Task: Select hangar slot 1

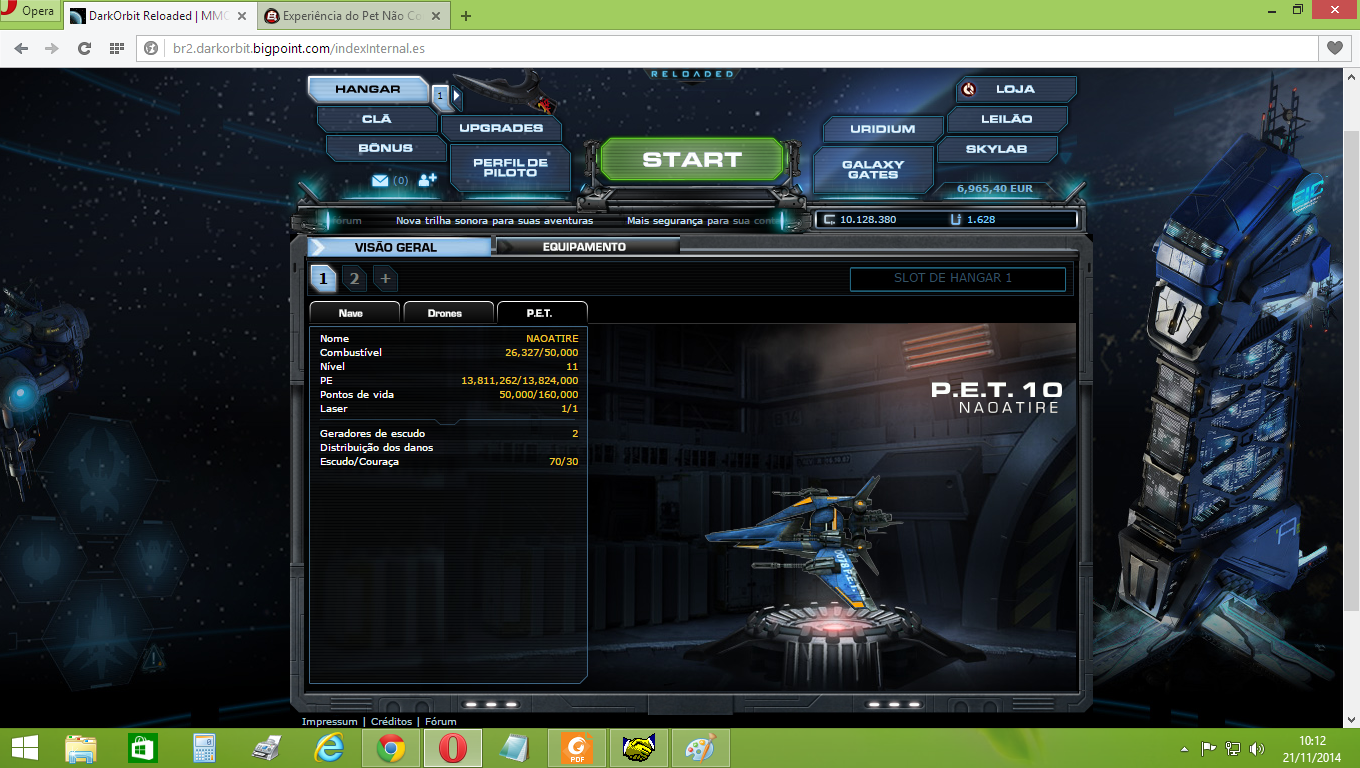Action: [323, 278]
